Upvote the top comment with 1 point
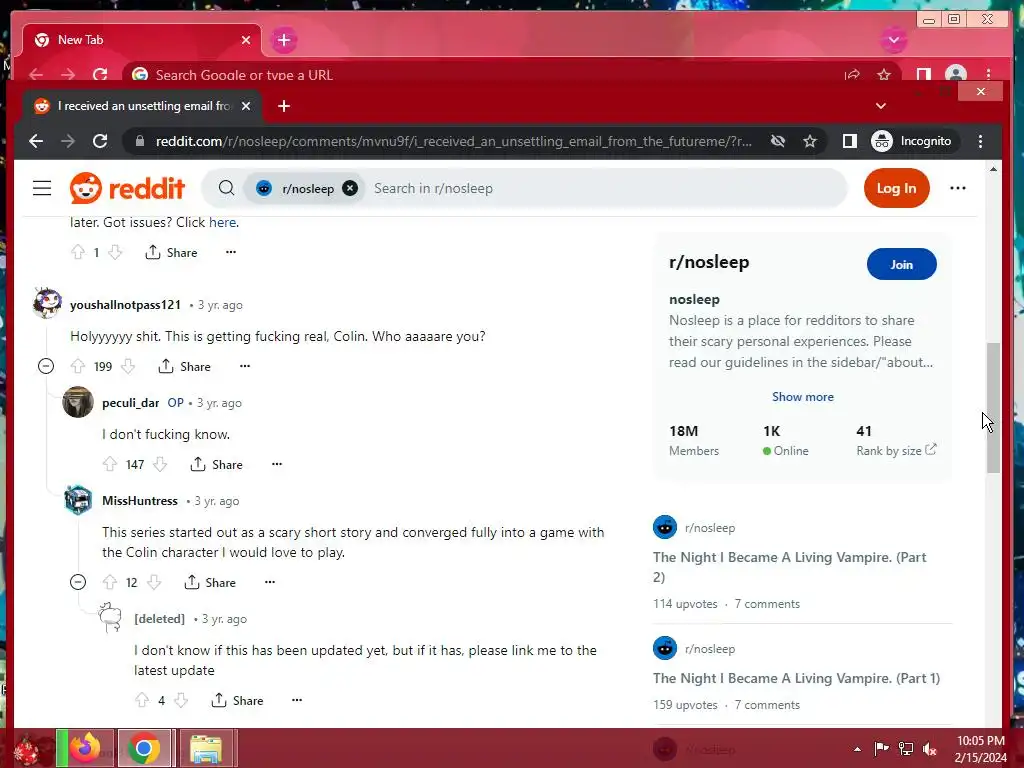Viewport: 1024px width, 768px height. pyautogui.click(x=78, y=252)
